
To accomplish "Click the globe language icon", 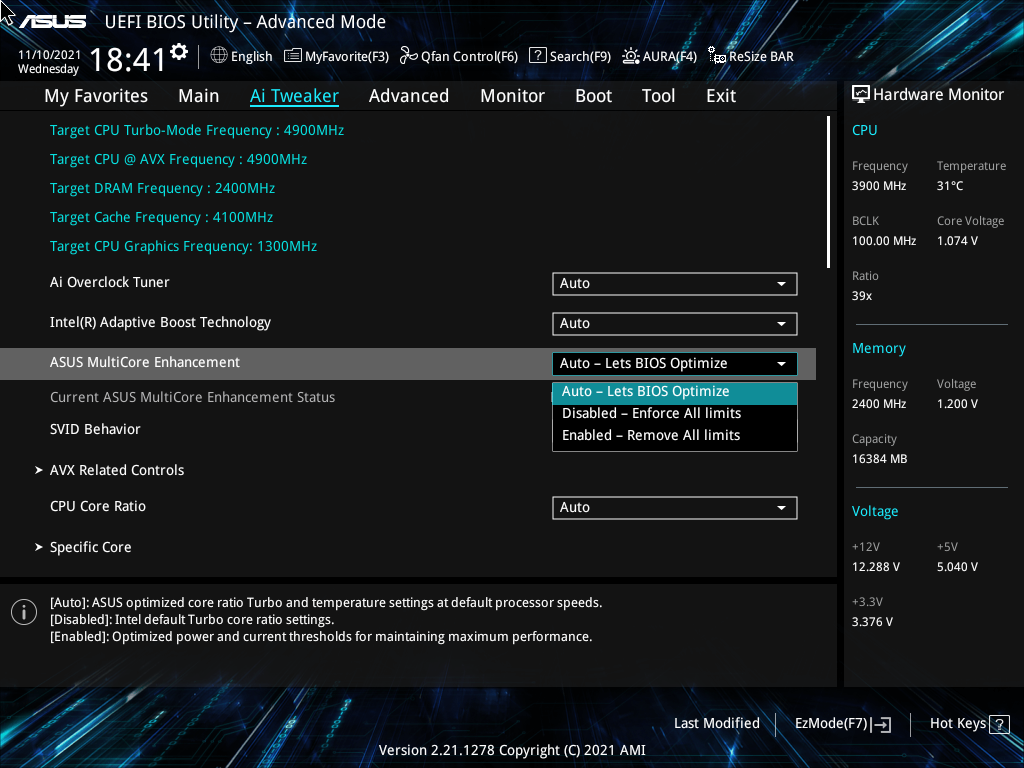I will pos(219,56).
